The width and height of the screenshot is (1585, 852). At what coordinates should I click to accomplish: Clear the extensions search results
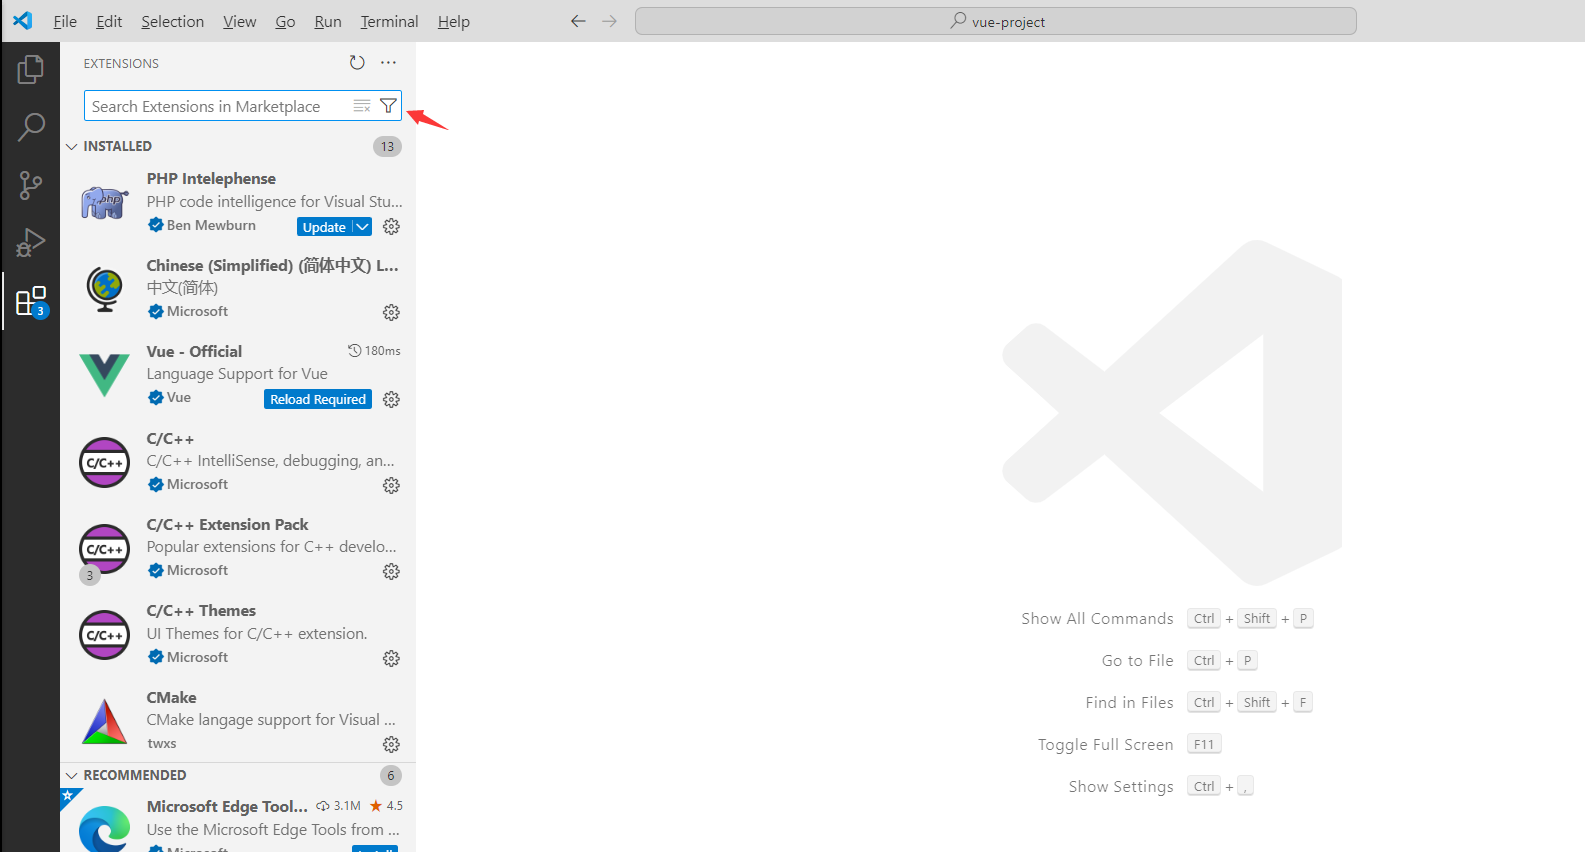(362, 106)
